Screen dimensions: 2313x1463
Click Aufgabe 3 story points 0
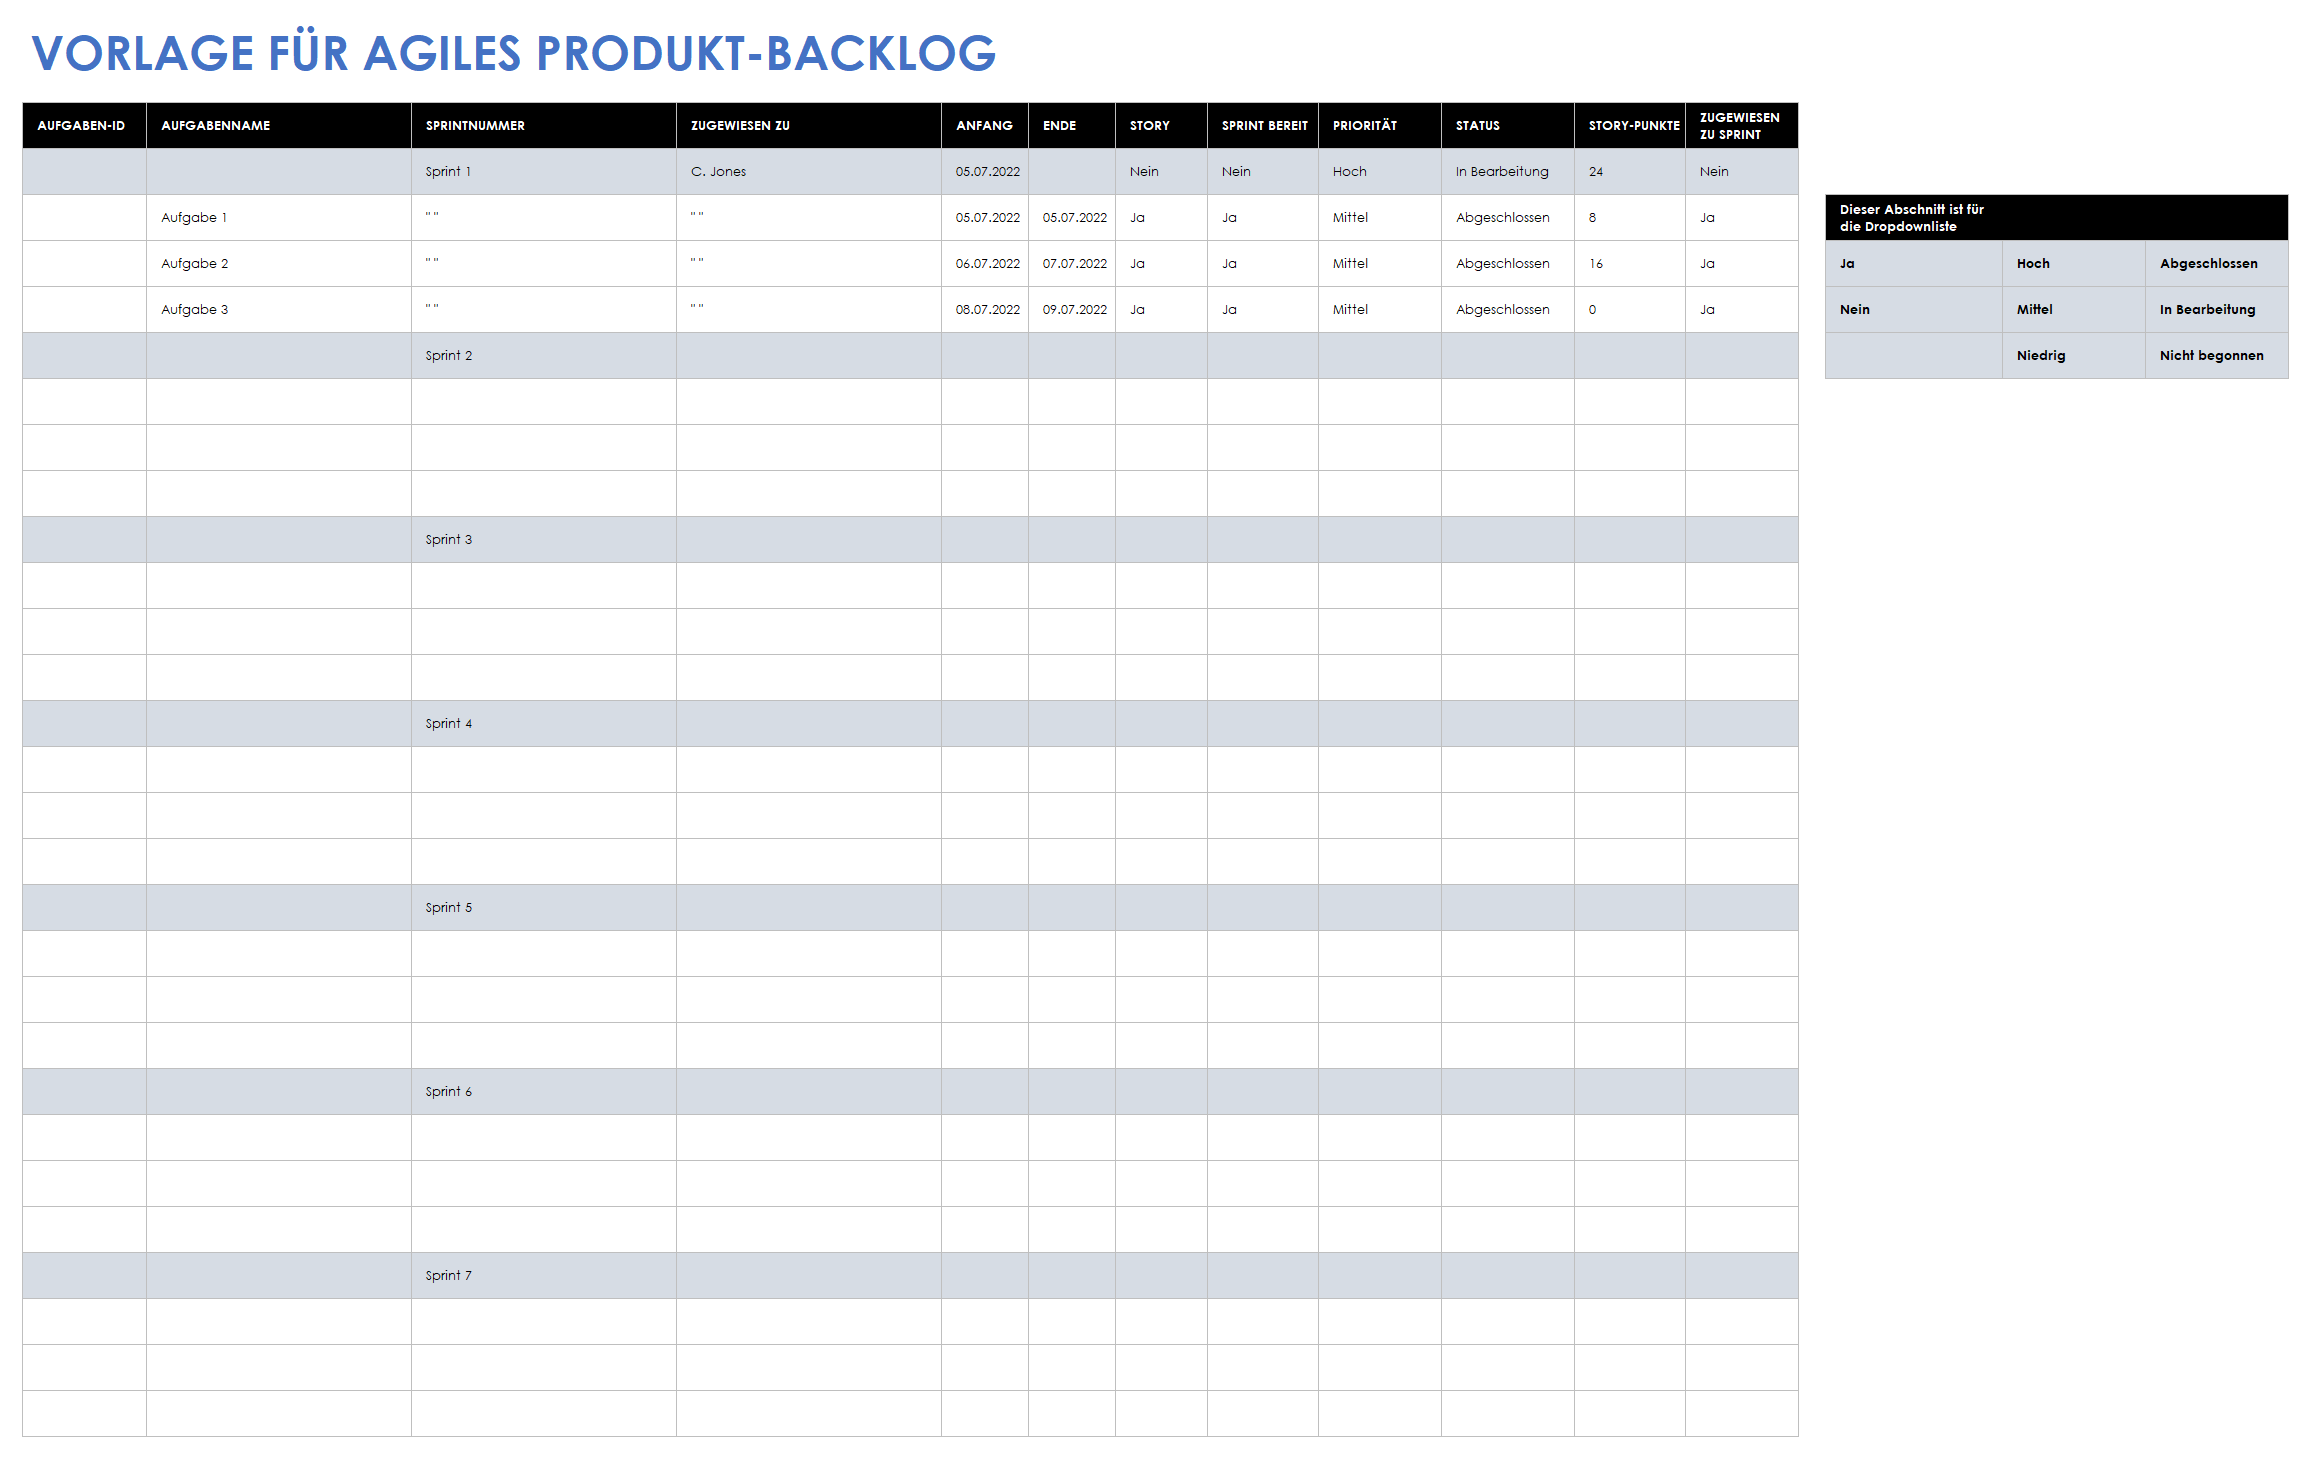[1630, 309]
